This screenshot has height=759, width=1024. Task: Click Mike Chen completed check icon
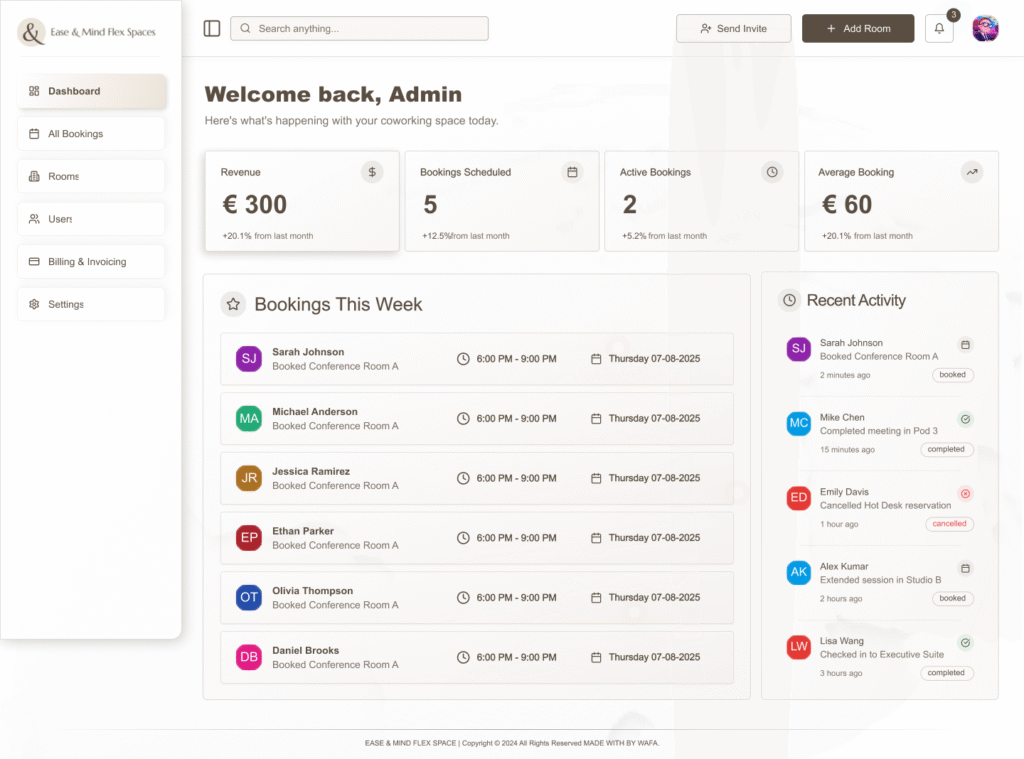(965, 419)
